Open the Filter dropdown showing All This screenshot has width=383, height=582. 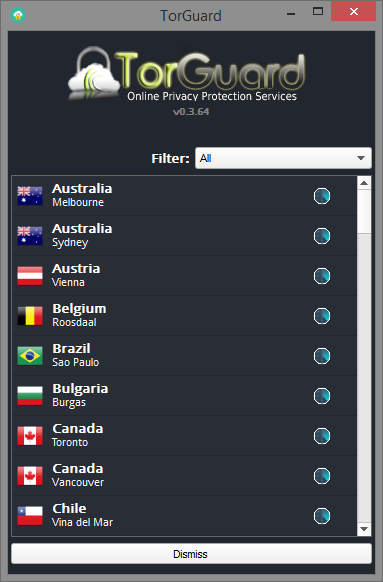click(x=283, y=158)
